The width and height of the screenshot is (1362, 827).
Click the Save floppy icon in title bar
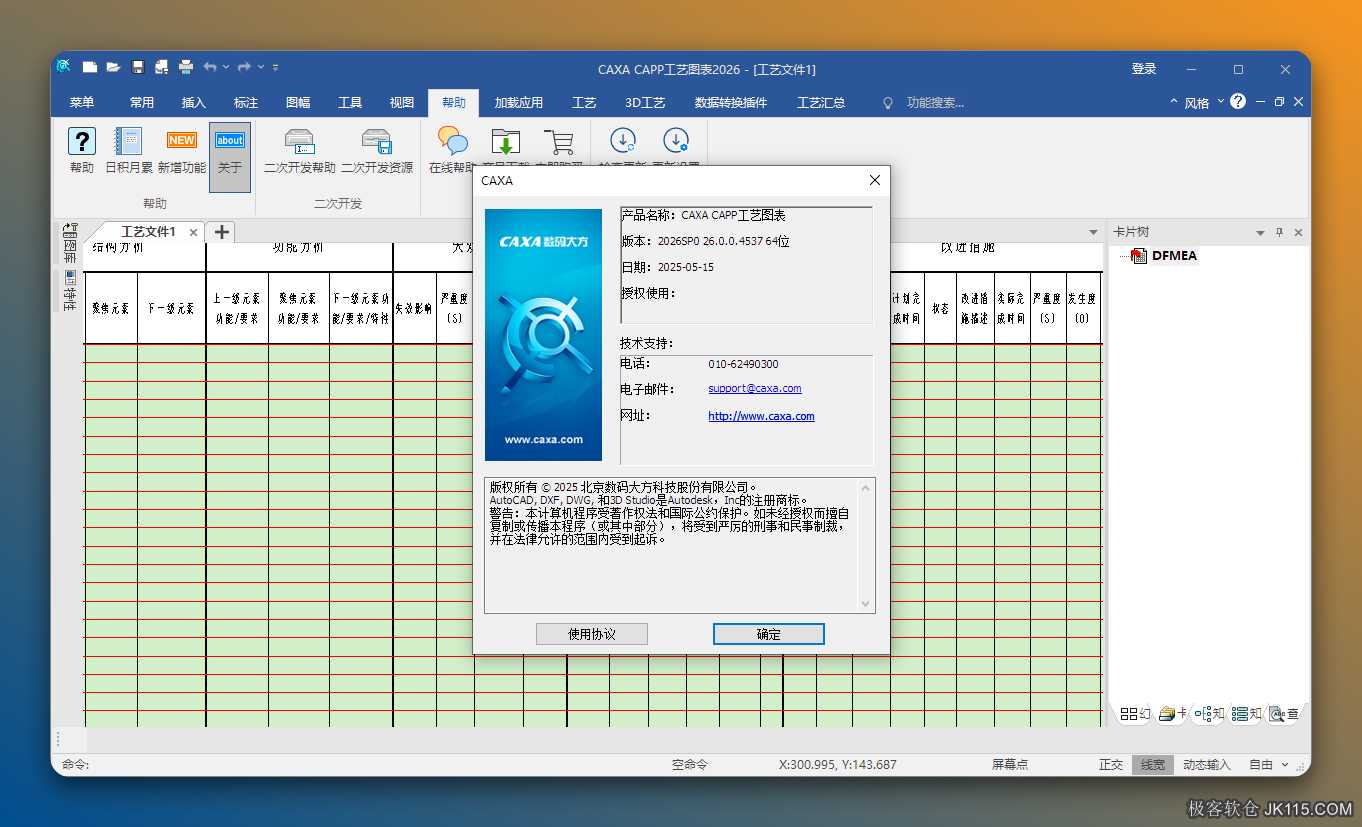click(138, 68)
